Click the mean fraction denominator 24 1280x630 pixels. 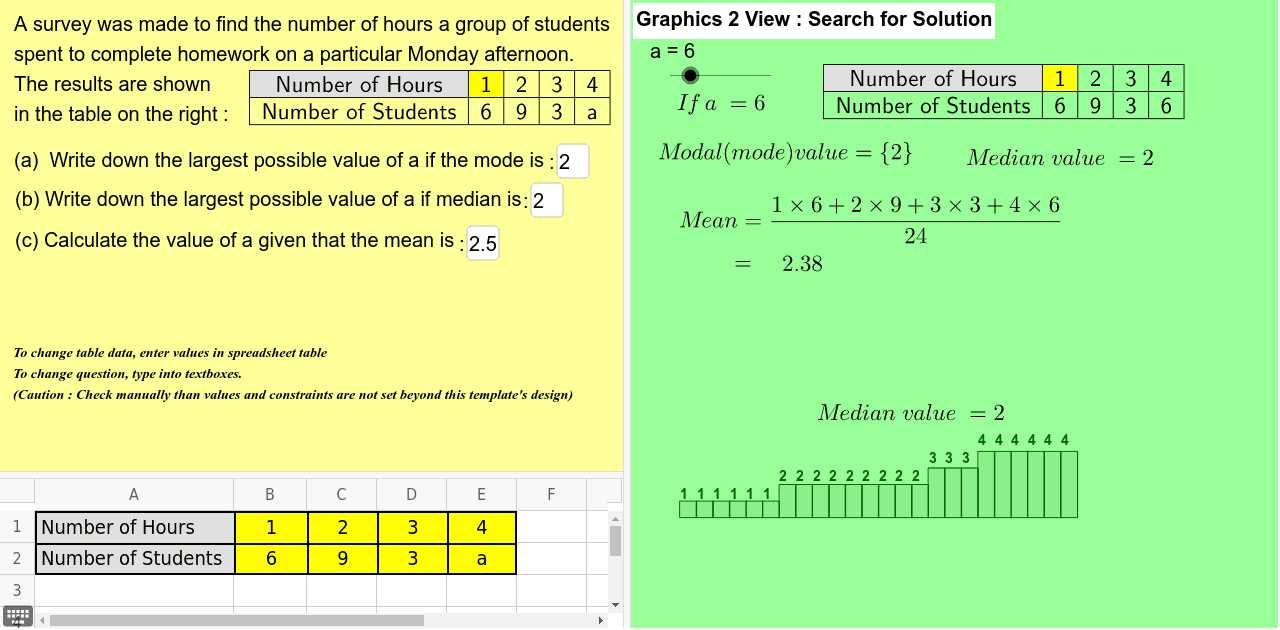915,237
